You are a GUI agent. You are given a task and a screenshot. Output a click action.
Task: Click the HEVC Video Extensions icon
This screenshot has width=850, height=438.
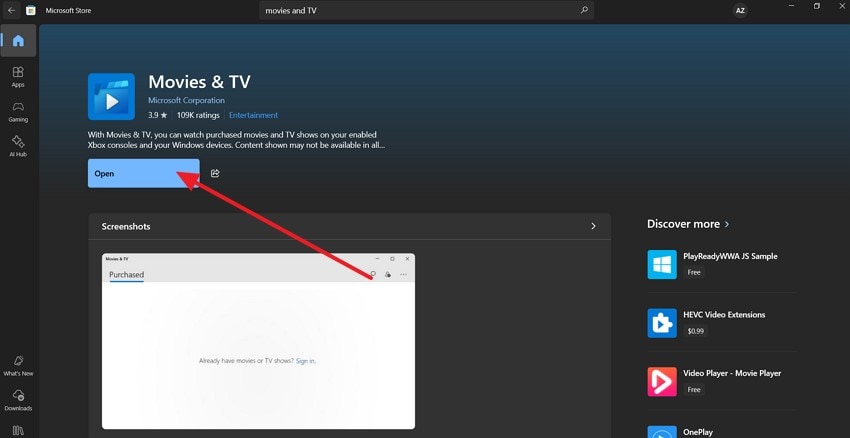(x=662, y=323)
